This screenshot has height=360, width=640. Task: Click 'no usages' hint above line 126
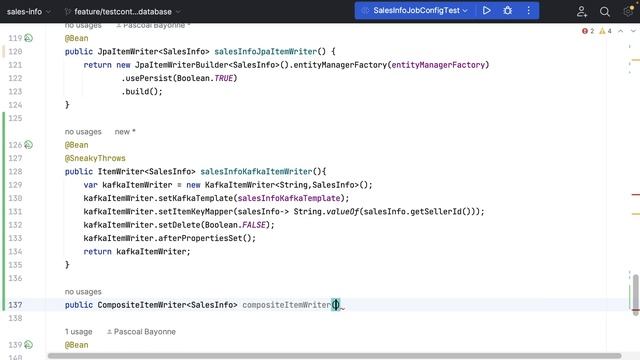(x=83, y=132)
